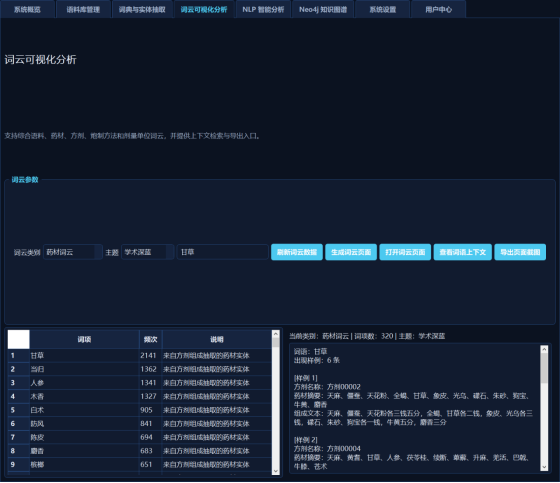This screenshot has height=483, width=560.
Task: Open the NLP 智能分析 tab
Action: click(x=263, y=9)
